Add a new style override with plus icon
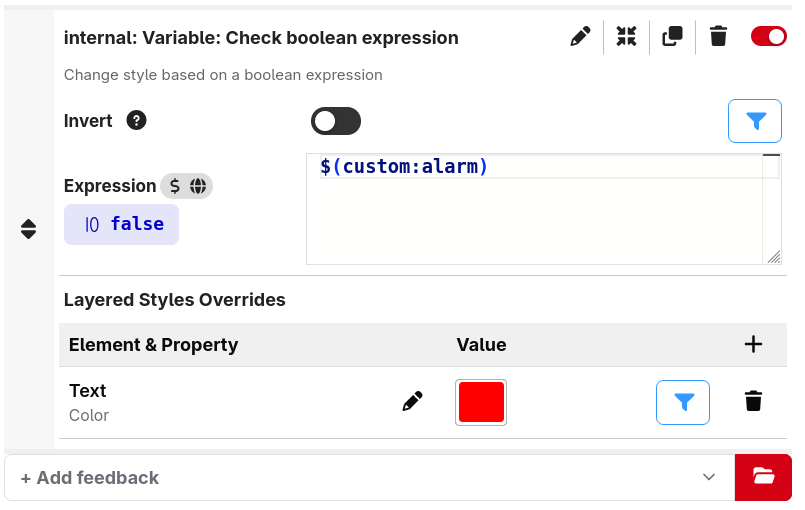The image size is (805, 510). tap(753, 344)
